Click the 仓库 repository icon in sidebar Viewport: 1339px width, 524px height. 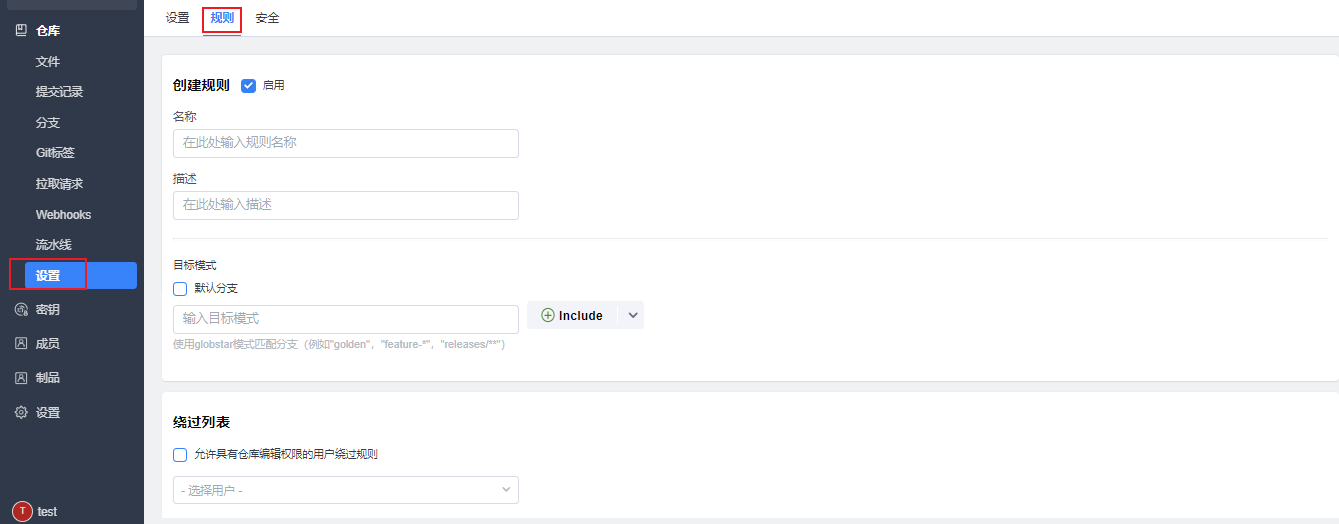[x=21, y=31]
